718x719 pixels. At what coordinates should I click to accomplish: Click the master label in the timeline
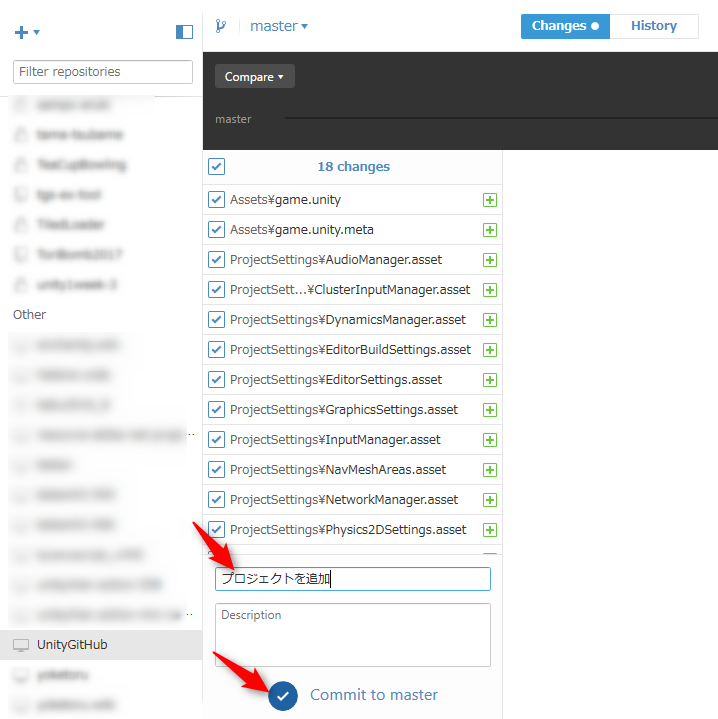tap(233, 119)
